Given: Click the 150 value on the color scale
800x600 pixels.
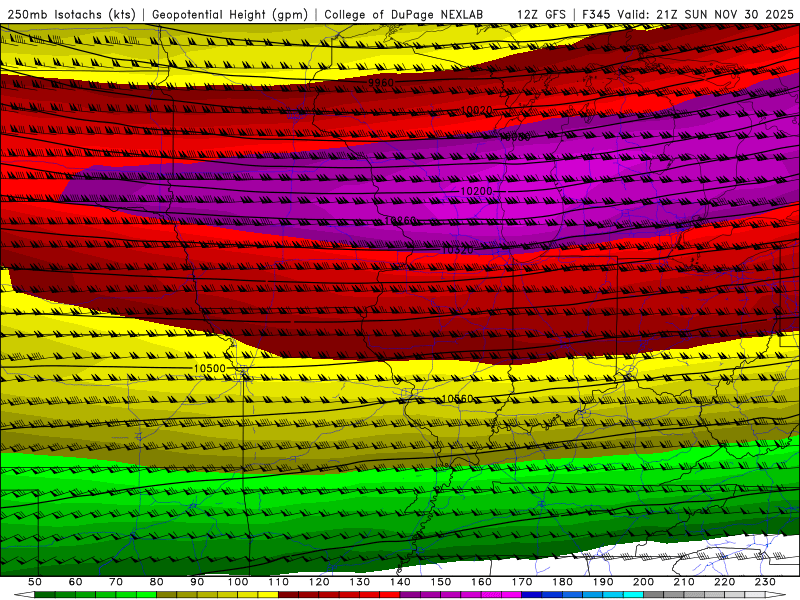Looking at the screenshot, I should [x=441, y=582].
